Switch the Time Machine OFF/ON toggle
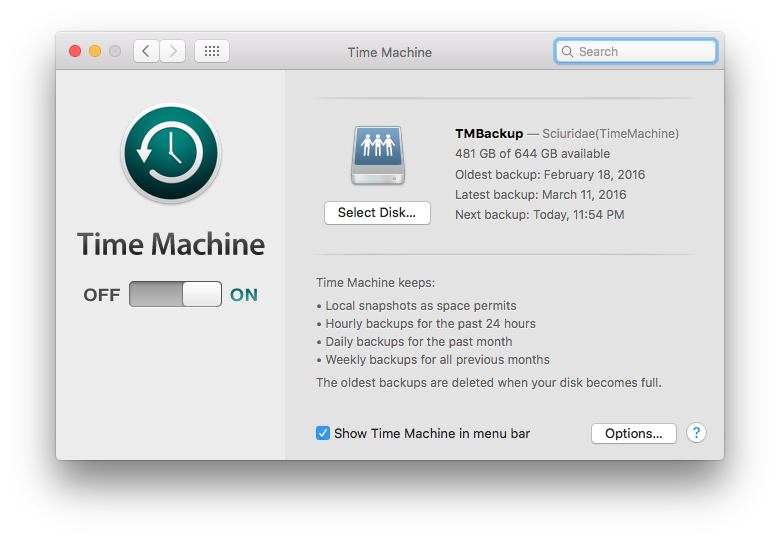780x540 pixels. tap(176, 294)
